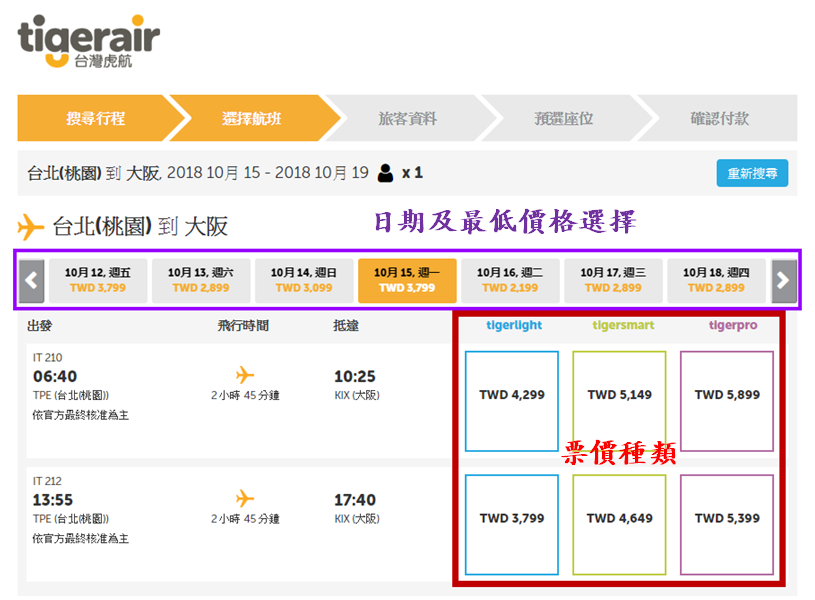
Task: Go to 選擇航班 step
Action: click(252, 118)
